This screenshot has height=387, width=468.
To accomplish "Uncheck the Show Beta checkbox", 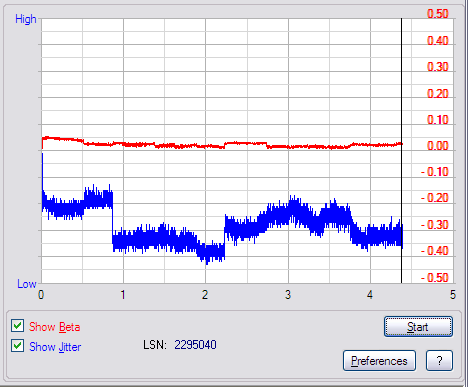I will click(17, 326).
